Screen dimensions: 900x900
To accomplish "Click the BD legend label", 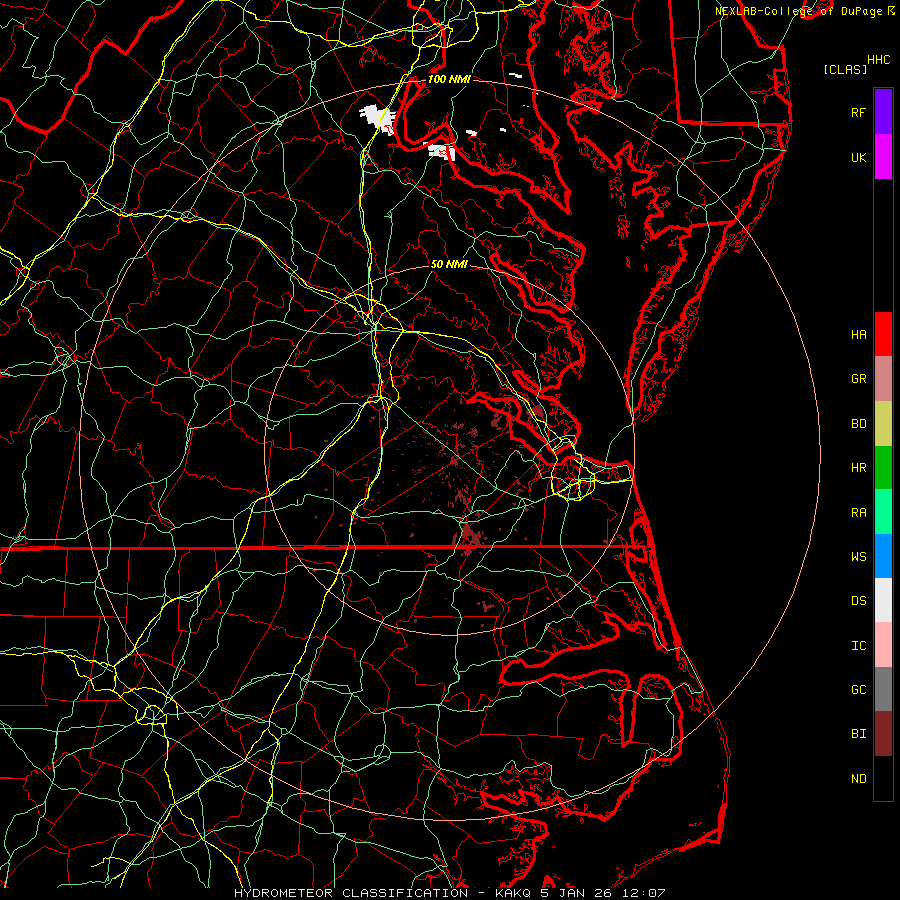I will [x=858, y=424].
